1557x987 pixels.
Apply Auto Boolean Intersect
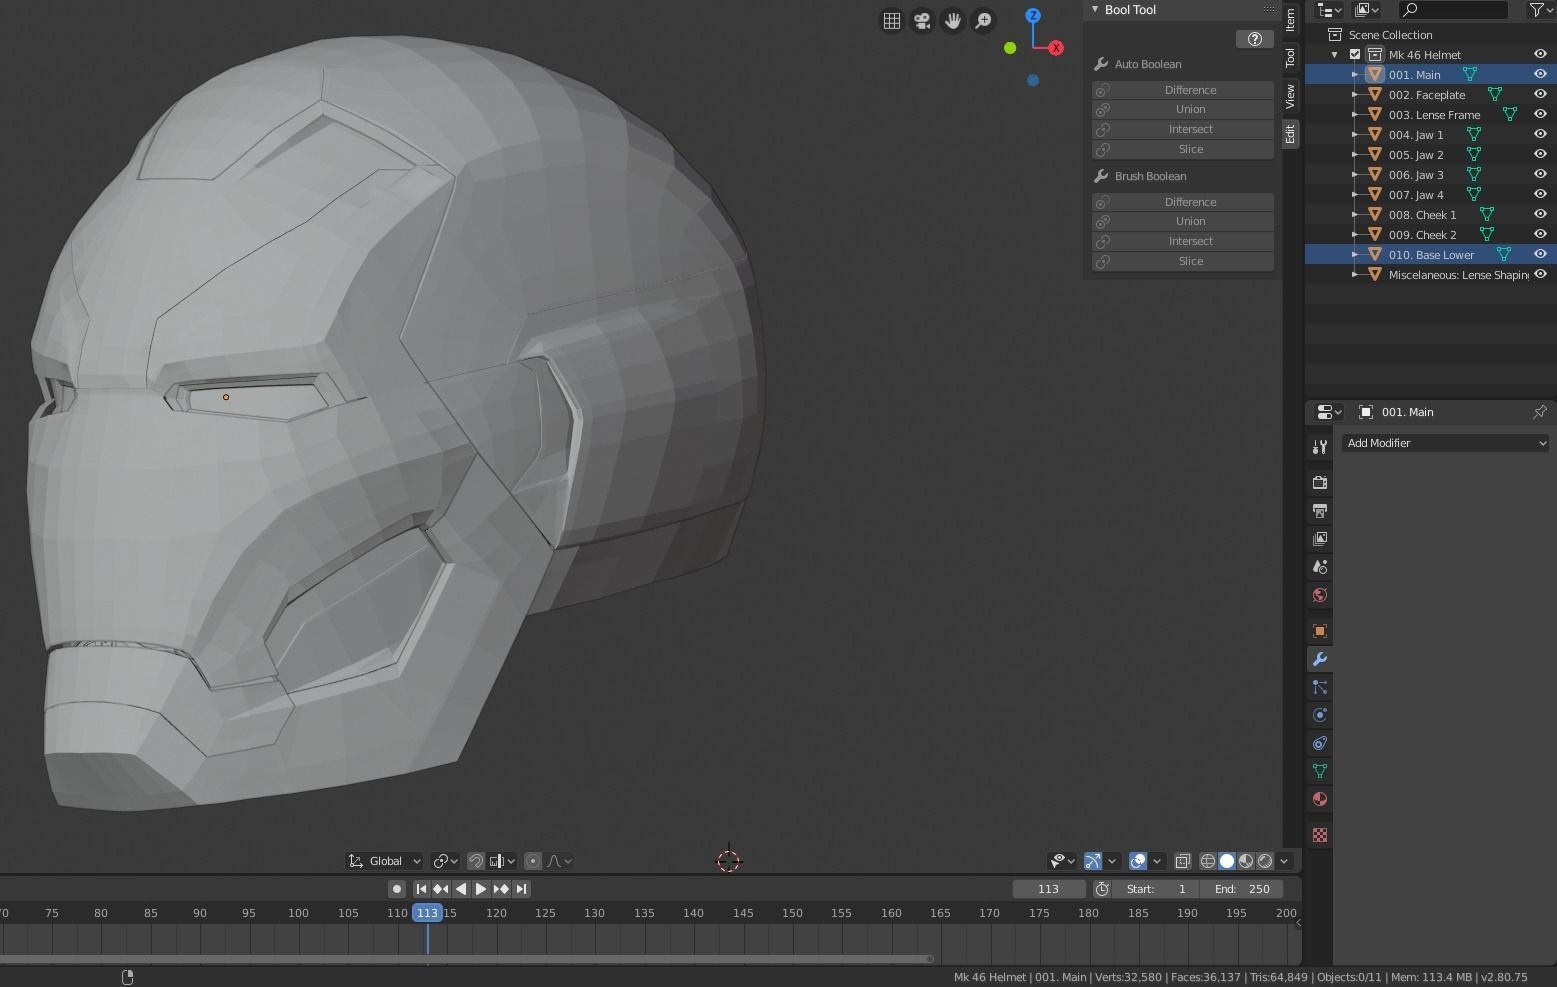1183,129
